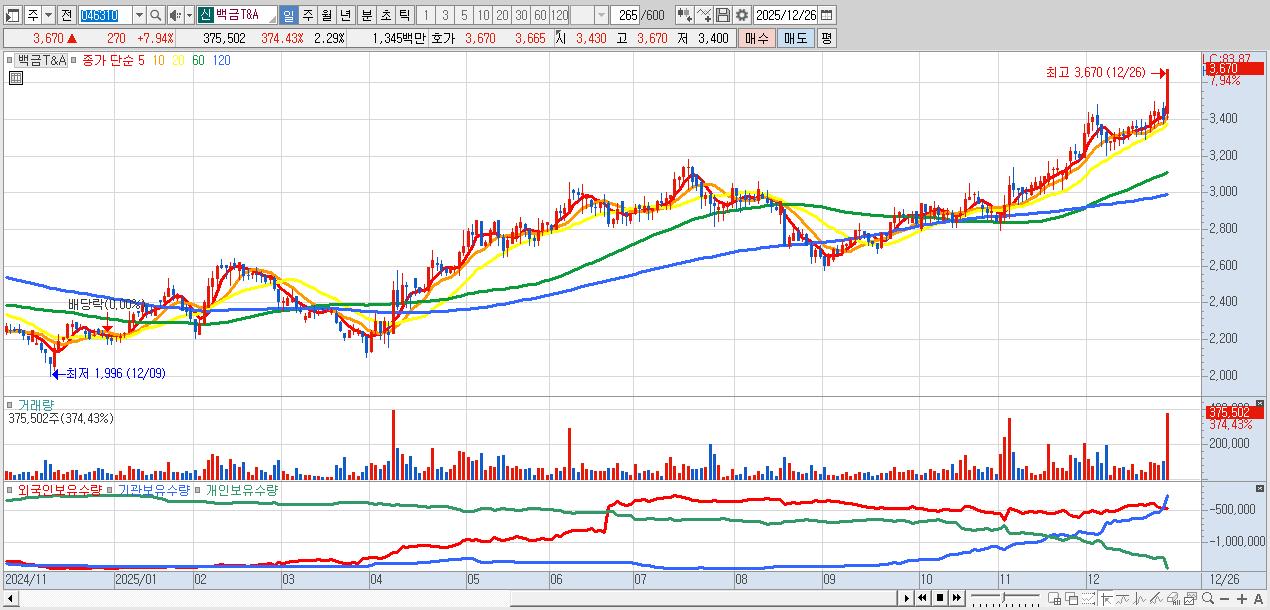
Task: Click the save chart diskette icon
Action: pyautogui.click(x=723, y=15)
